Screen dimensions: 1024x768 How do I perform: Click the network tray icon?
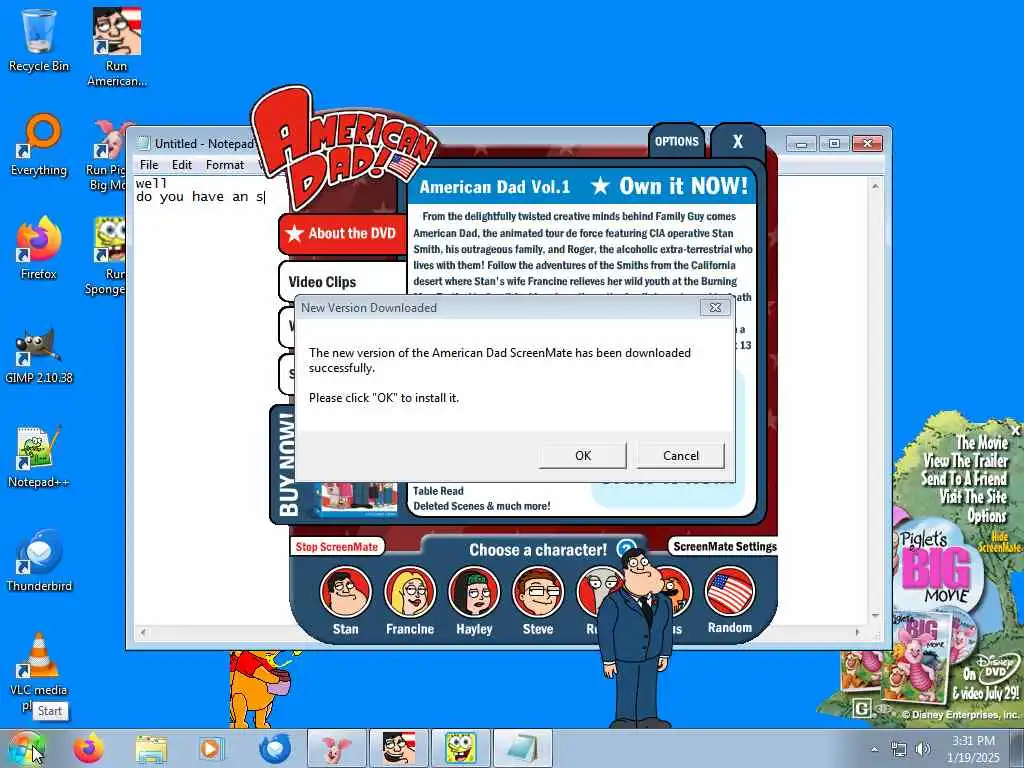tap(899, 749)
